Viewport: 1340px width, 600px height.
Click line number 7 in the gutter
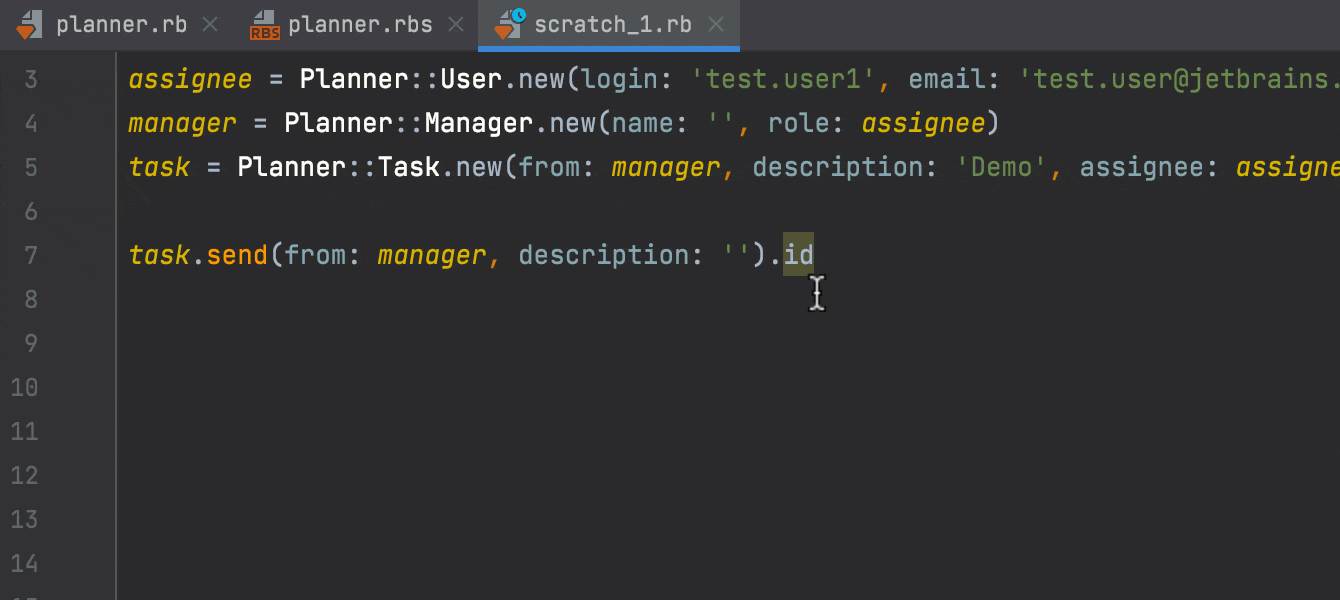click(30, 255)
